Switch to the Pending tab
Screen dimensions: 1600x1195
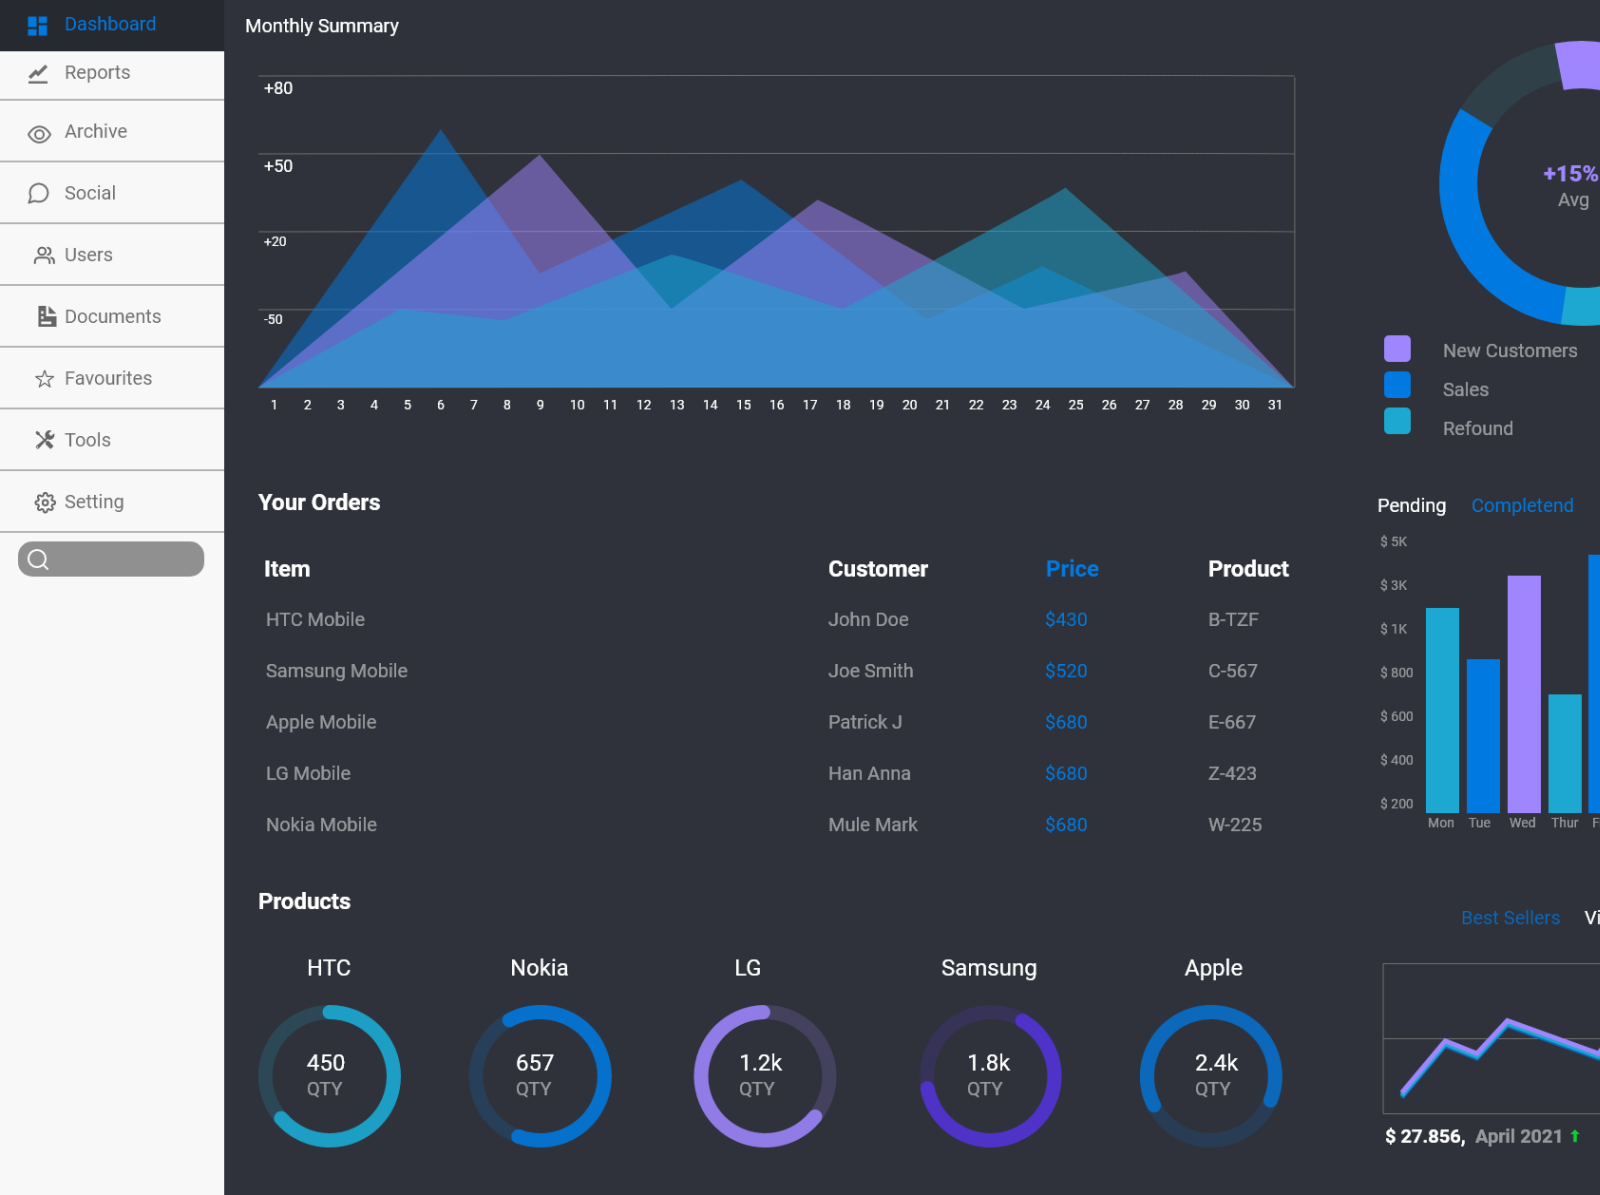(1411, 506)
